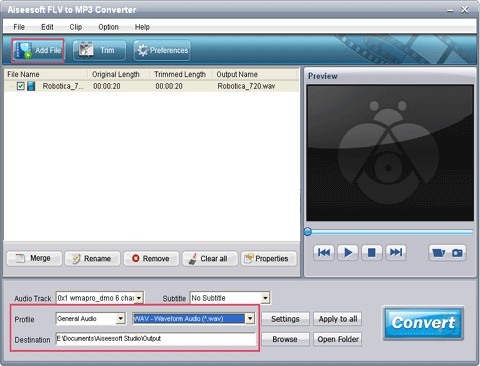Click the Rename button
Screen dimensions: 480x366
point(92,259)
